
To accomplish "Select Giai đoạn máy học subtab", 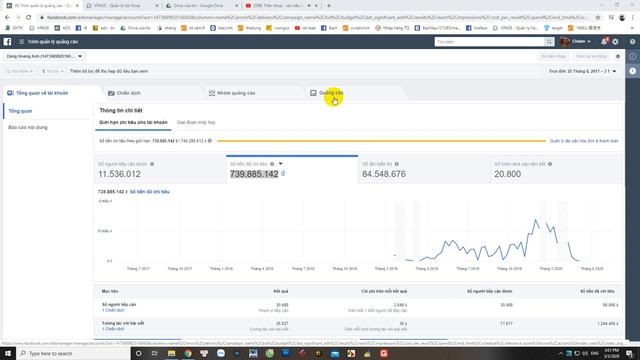I will coord(196,122).
